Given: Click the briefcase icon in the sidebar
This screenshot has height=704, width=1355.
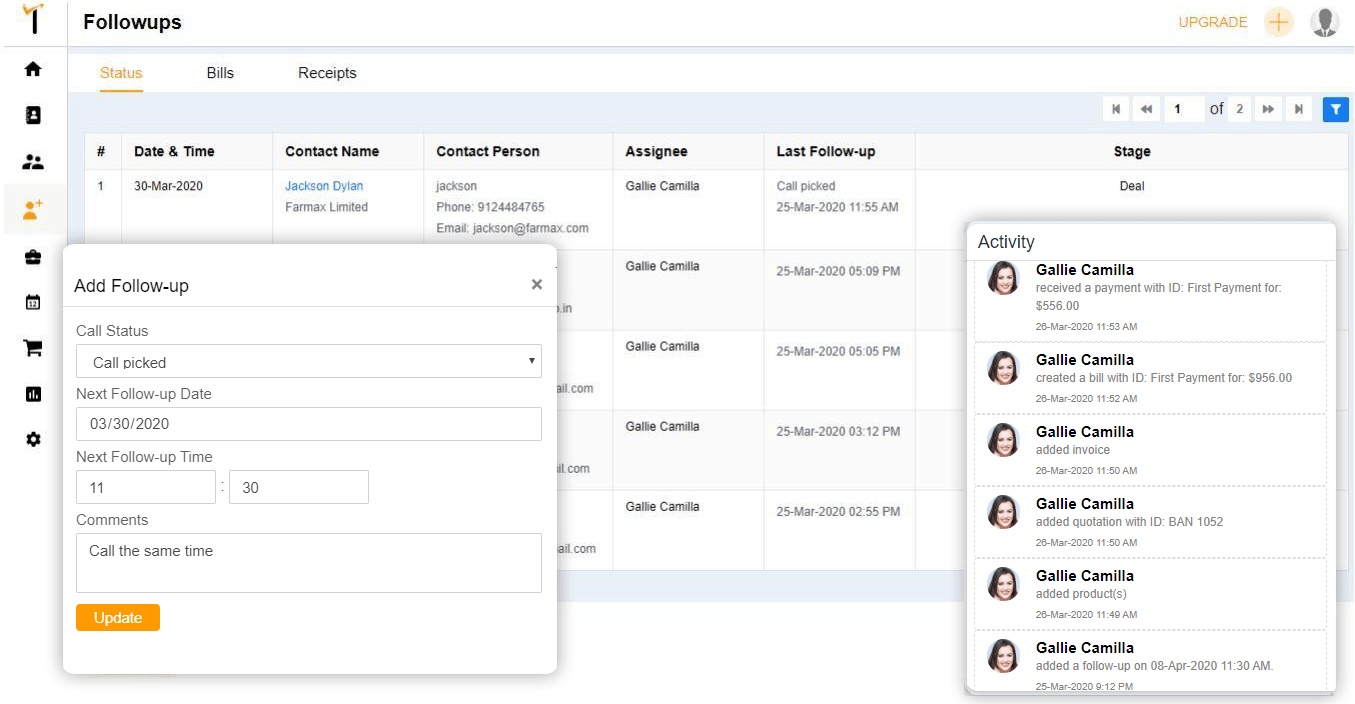Looking at the screenshot, I should (33, 257).
